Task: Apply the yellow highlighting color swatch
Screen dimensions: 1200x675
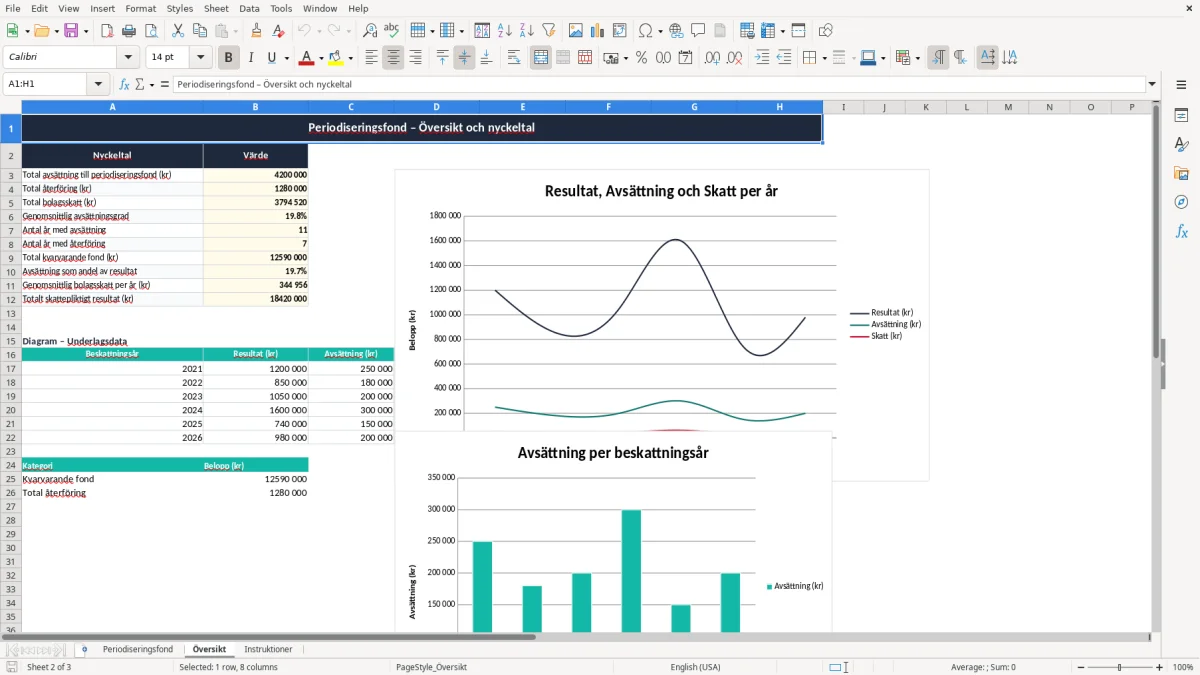Action: coord(336,58)
